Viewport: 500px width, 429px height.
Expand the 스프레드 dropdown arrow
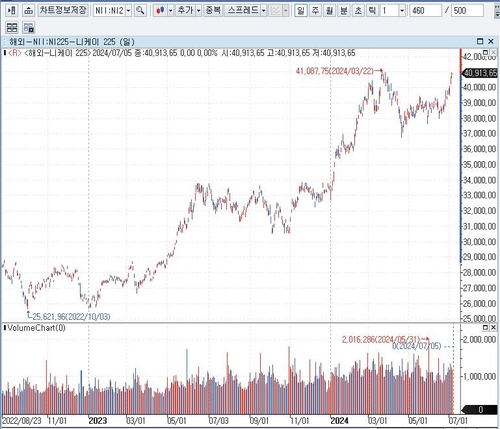[263, 11]
